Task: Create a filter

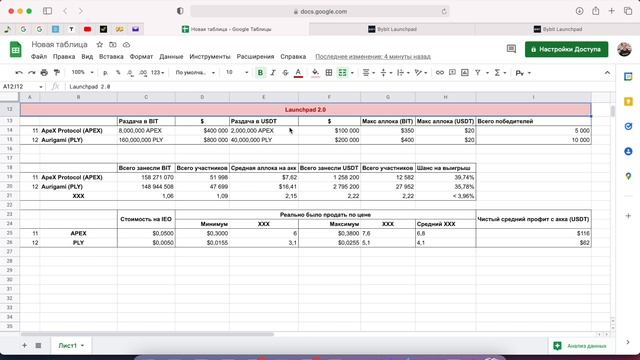Action: pos(478,73)
